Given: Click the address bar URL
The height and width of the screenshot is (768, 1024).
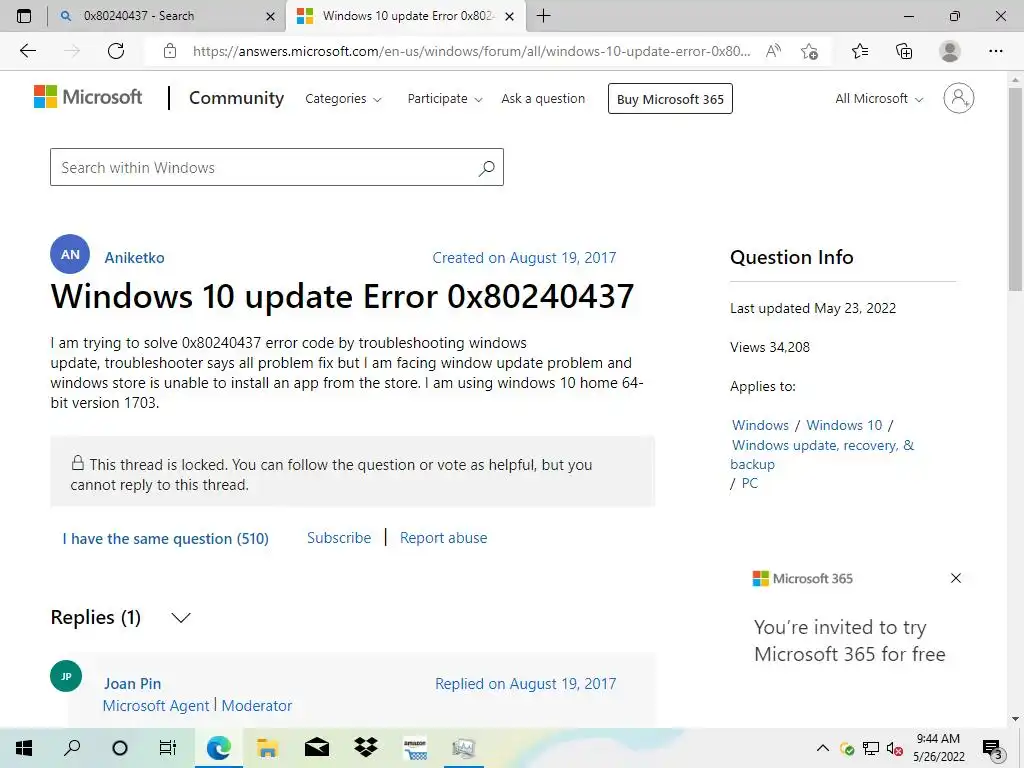Looking at the screenshot, I should (x=472, y=51).
